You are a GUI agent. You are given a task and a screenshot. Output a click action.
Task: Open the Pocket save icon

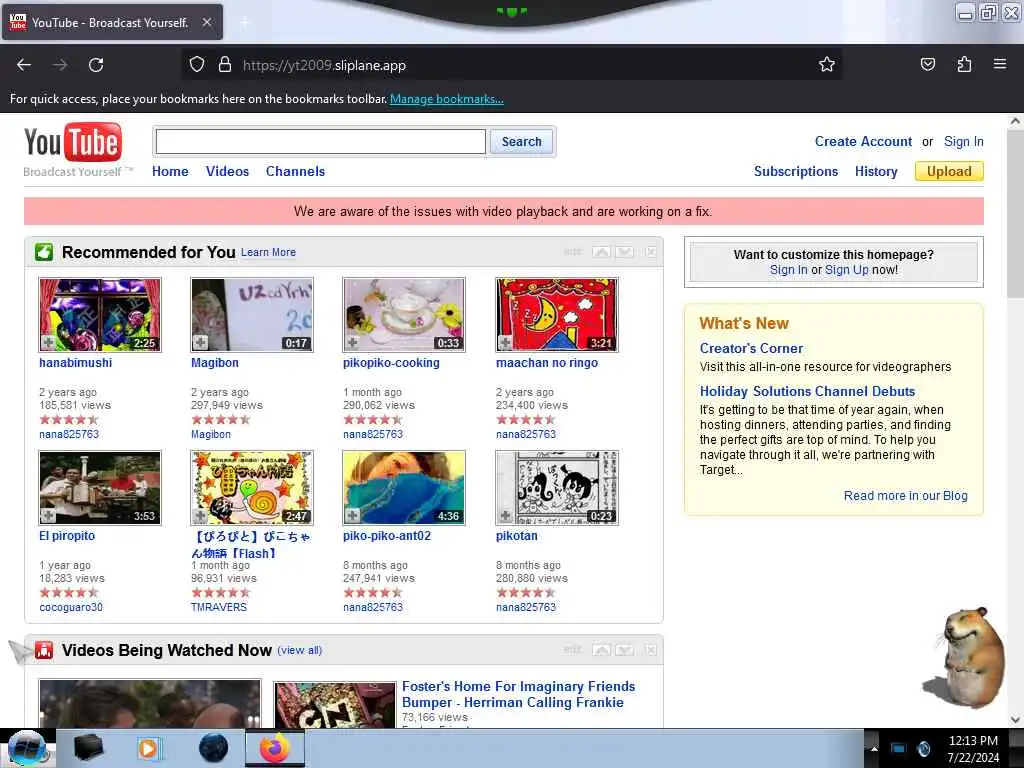[x=927, y=64]
